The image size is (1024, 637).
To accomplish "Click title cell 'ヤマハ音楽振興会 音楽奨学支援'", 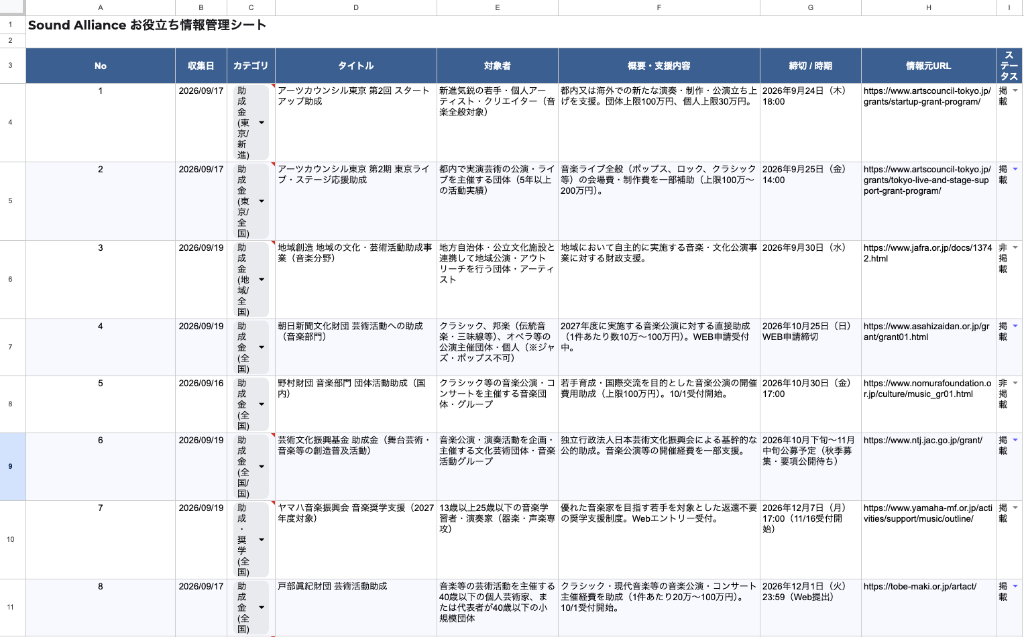I will 356,540.
